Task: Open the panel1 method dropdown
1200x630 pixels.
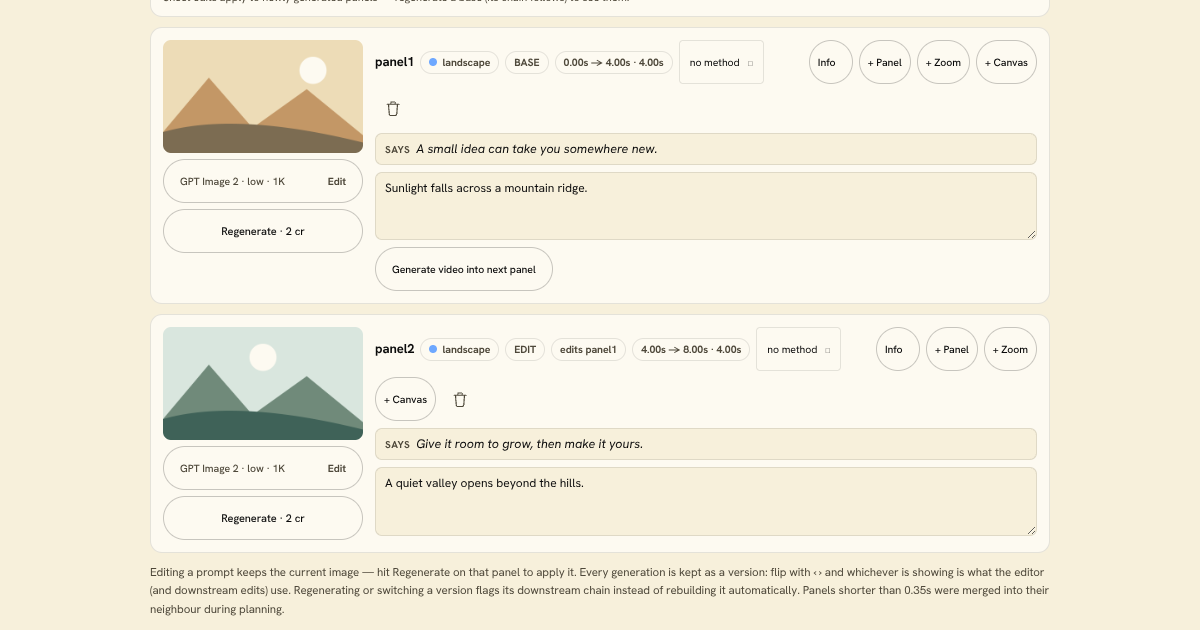Action: tap(721, 62)
